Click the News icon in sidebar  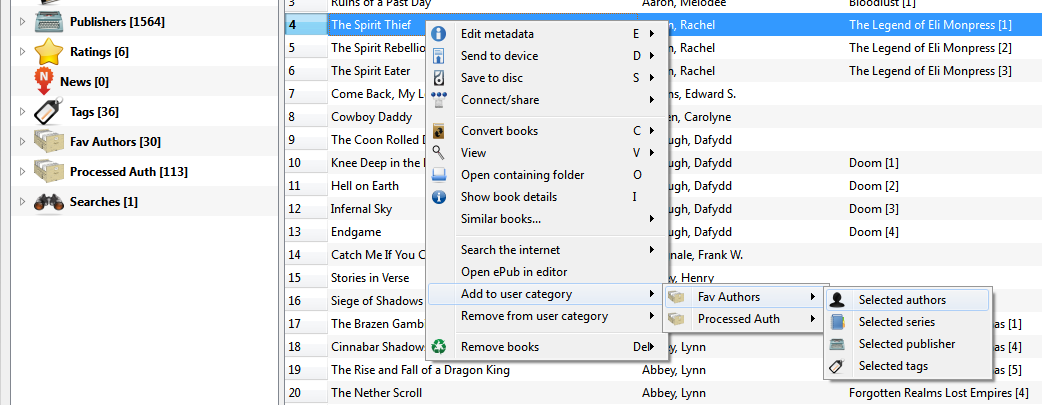[45, 81]
